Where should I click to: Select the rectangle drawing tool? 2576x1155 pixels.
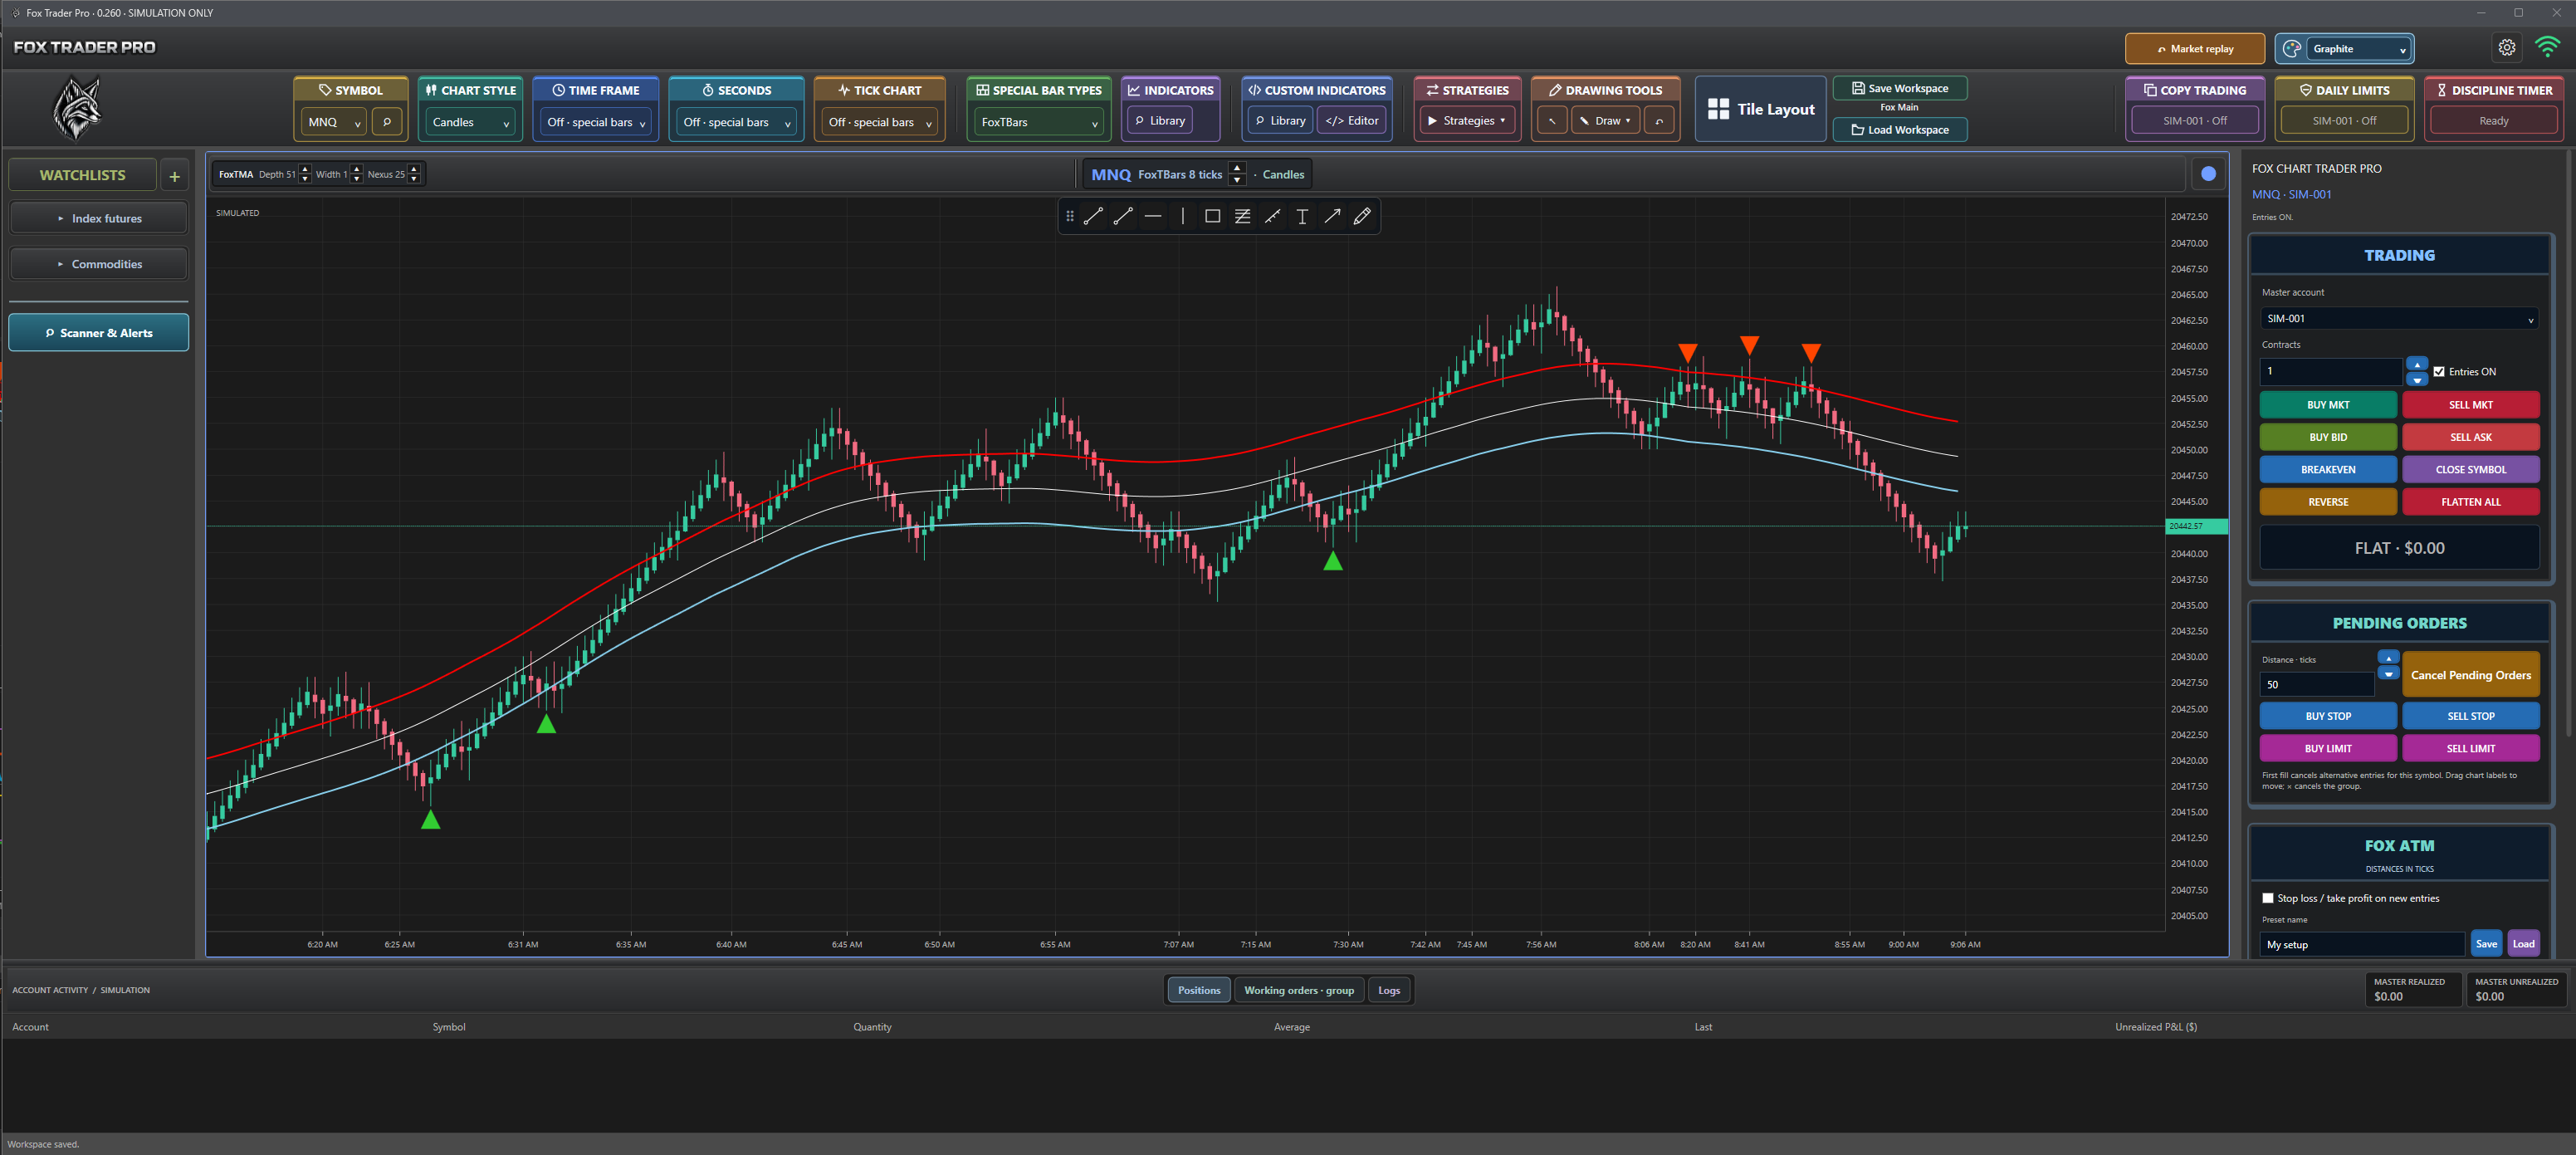pos(1212,216)
